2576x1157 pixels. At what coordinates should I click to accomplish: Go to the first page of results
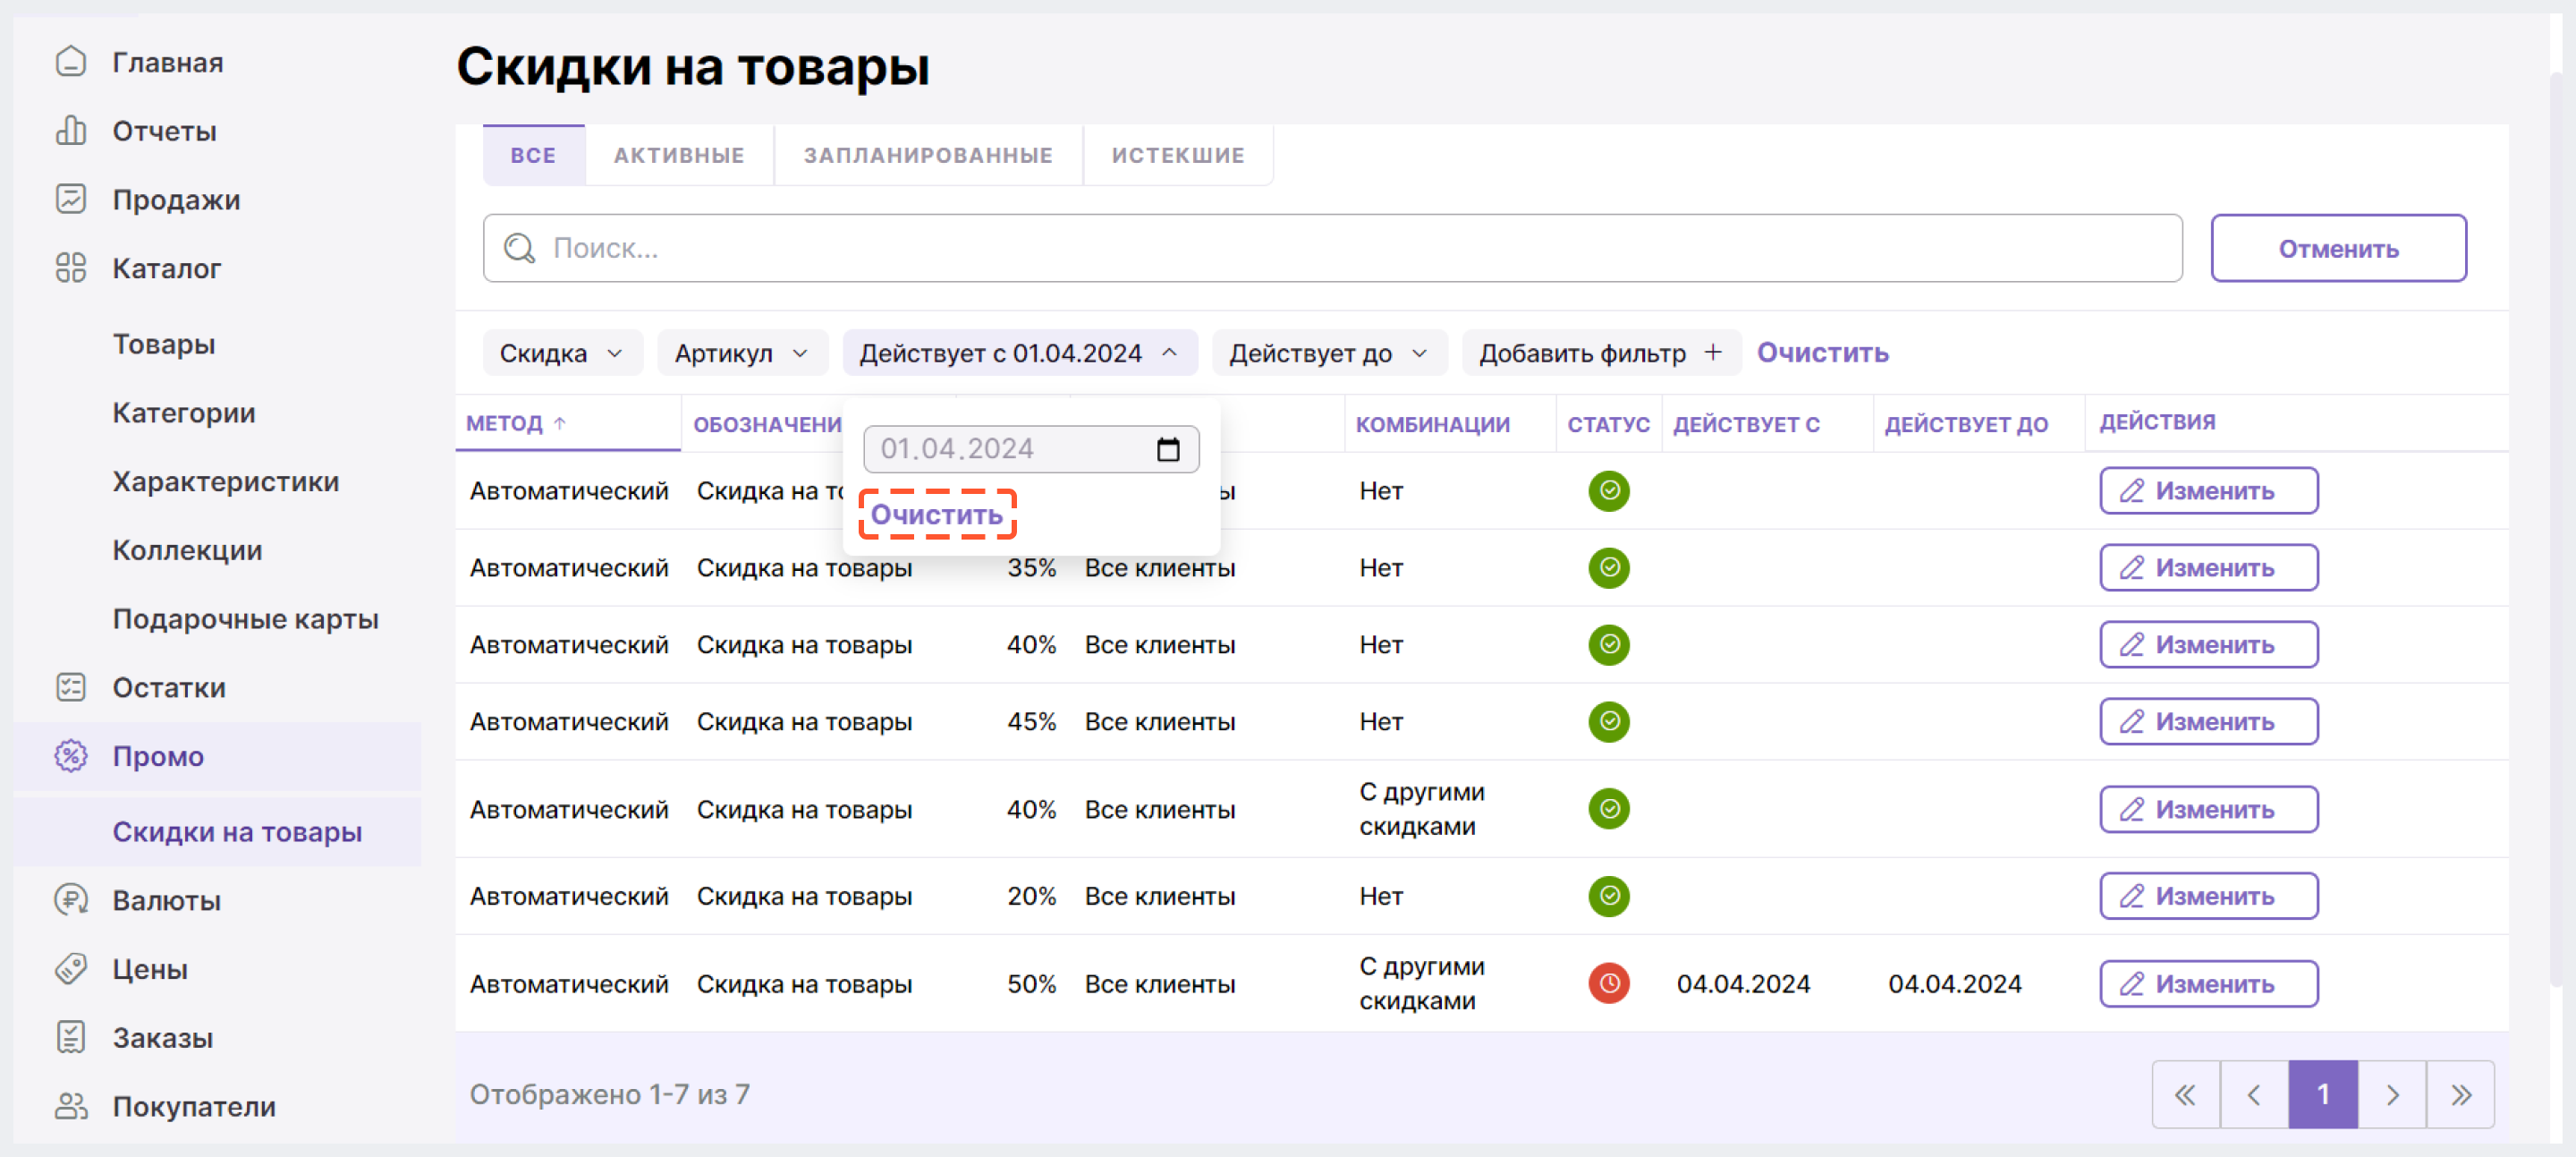coord(2185,1095)
